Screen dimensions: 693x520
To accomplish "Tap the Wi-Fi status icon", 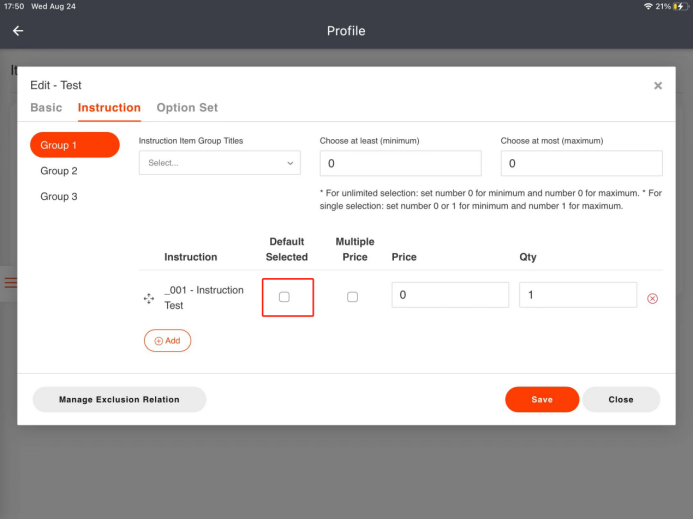I will coord(648,6).
